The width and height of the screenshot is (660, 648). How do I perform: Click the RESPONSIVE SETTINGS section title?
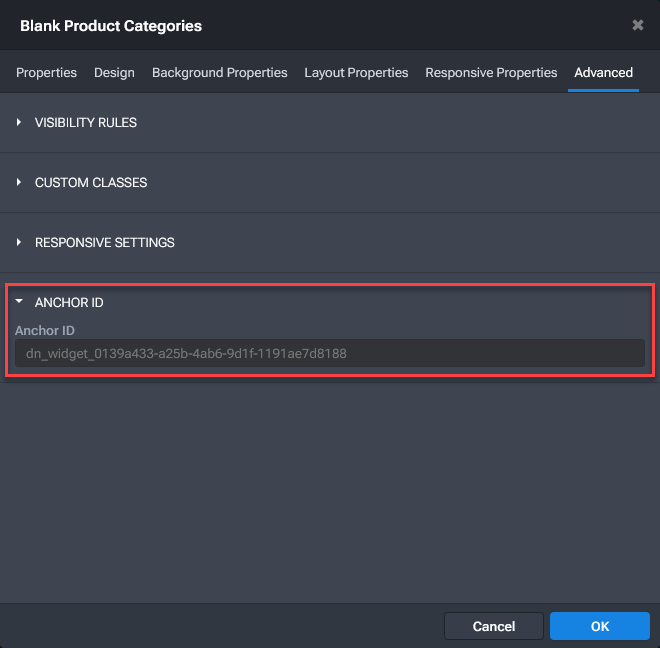click(105, 242)
